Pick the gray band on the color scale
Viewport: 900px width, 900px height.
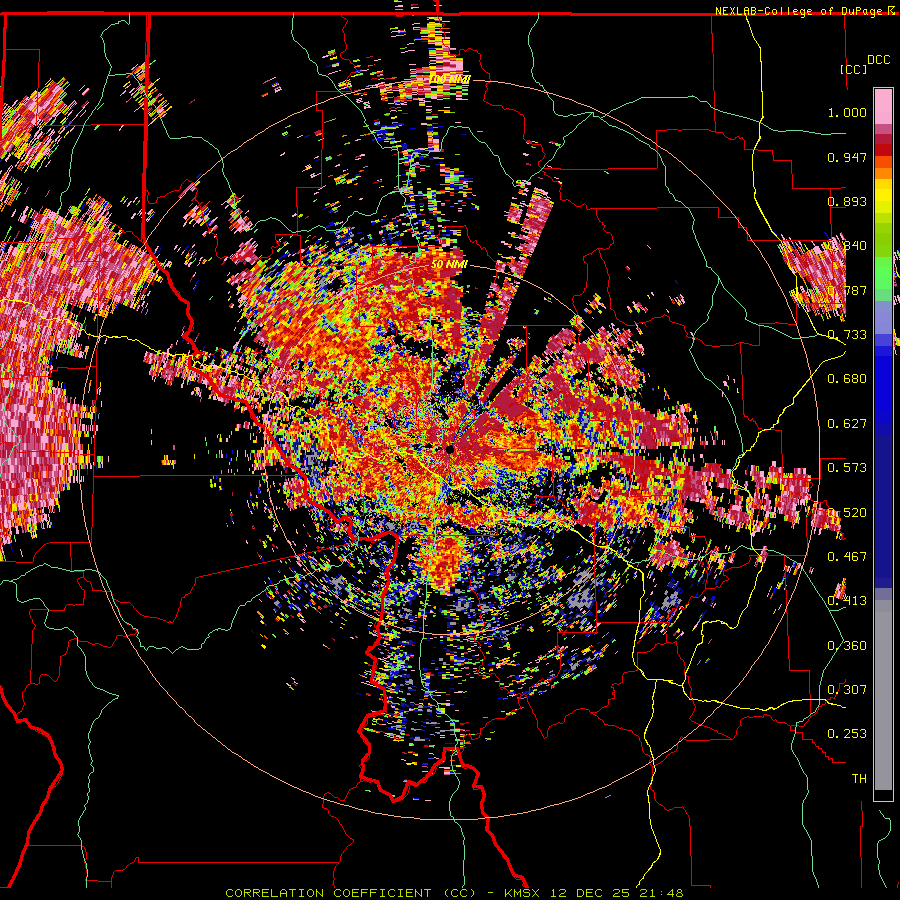(x=883, y=695)
